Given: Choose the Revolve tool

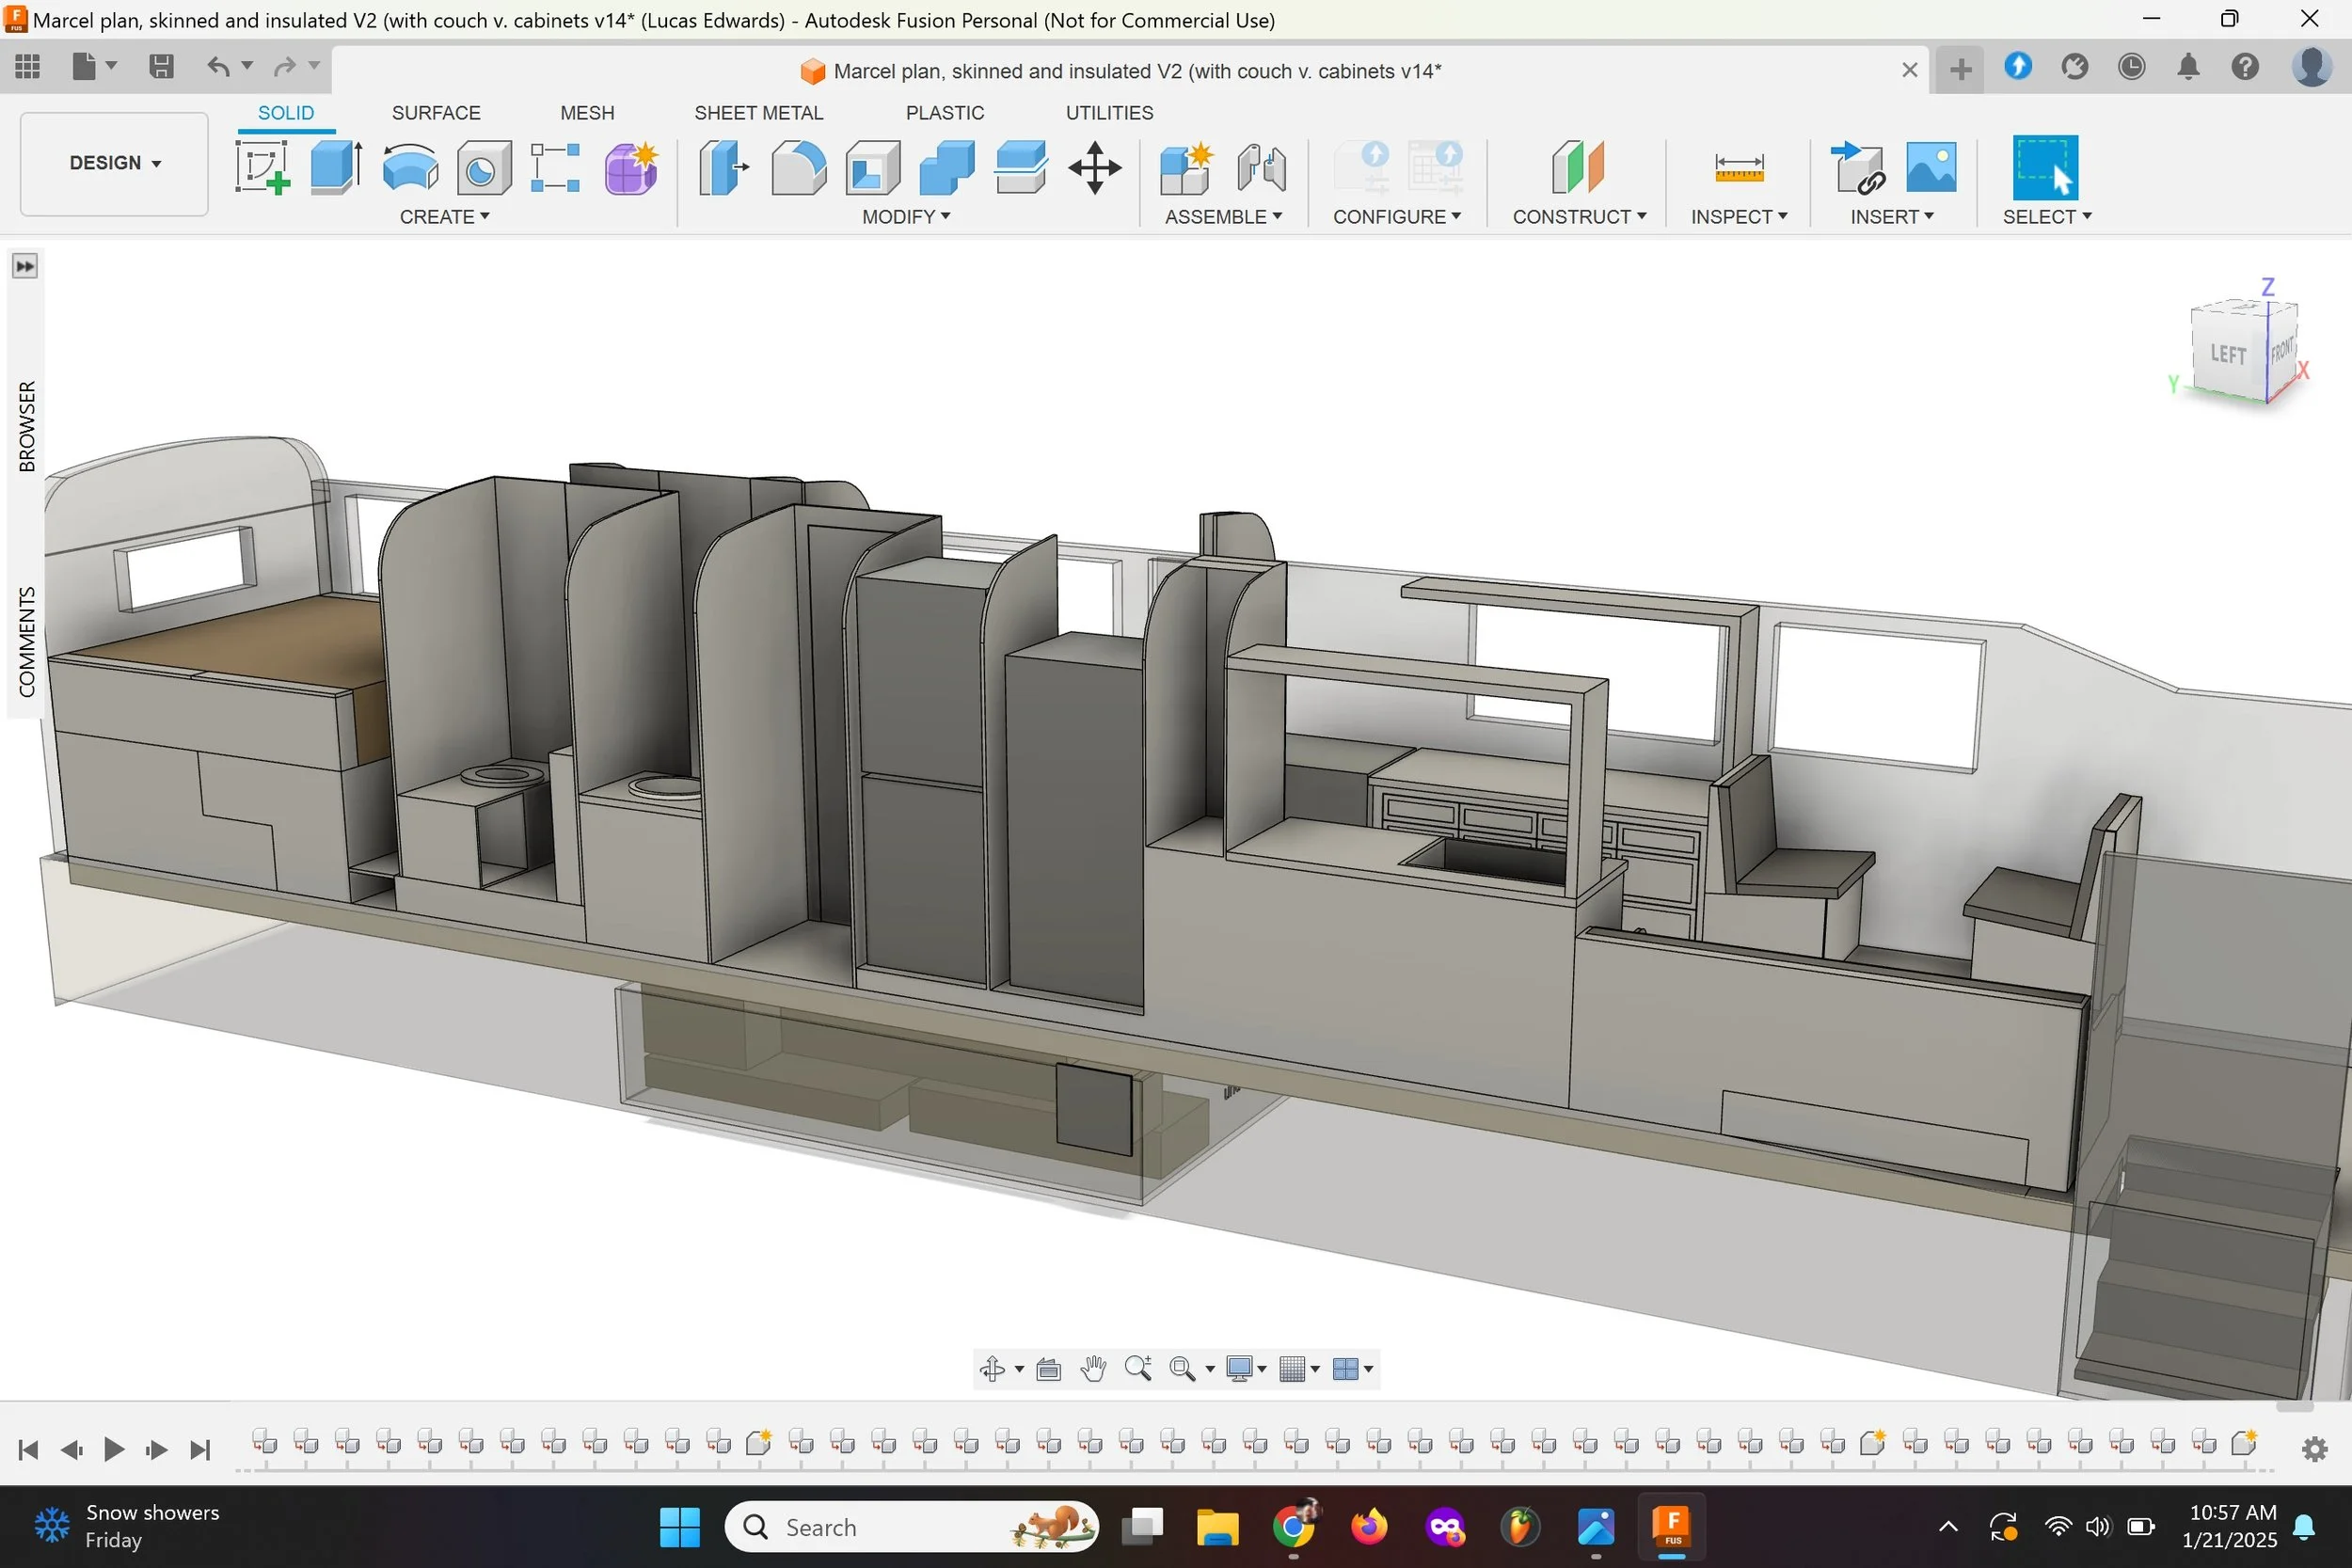Looking at the screenshot, I should coord(410,167).
